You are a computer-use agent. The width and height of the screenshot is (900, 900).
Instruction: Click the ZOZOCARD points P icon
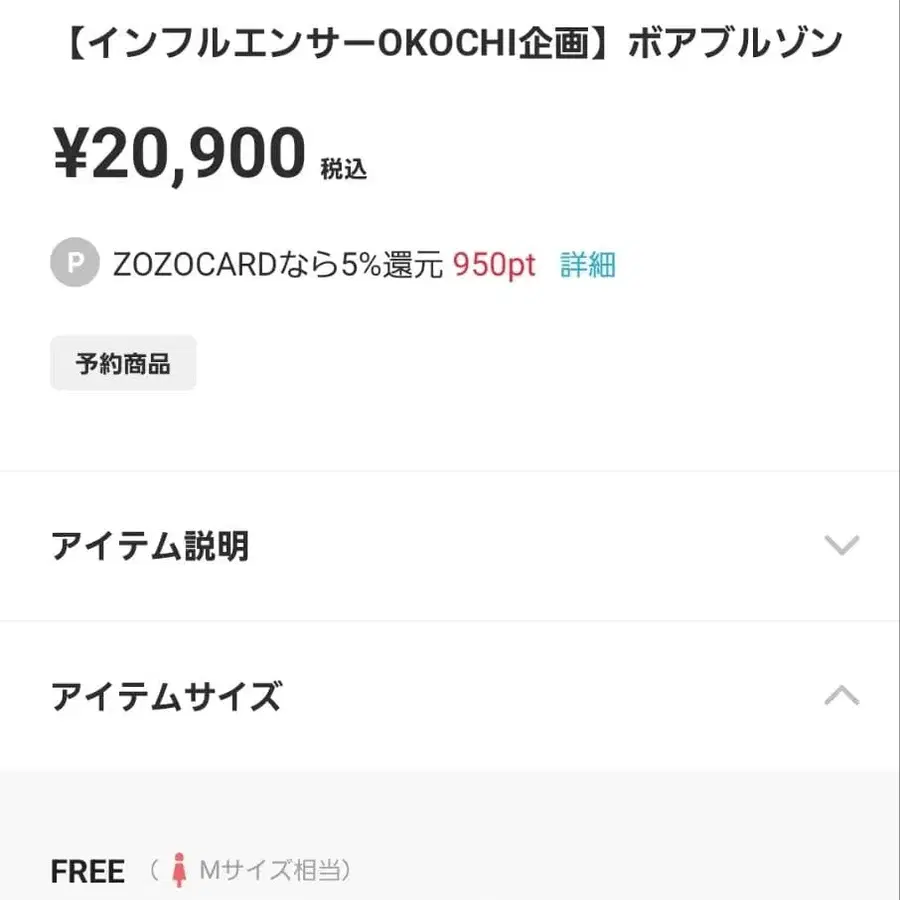(74, 261)
